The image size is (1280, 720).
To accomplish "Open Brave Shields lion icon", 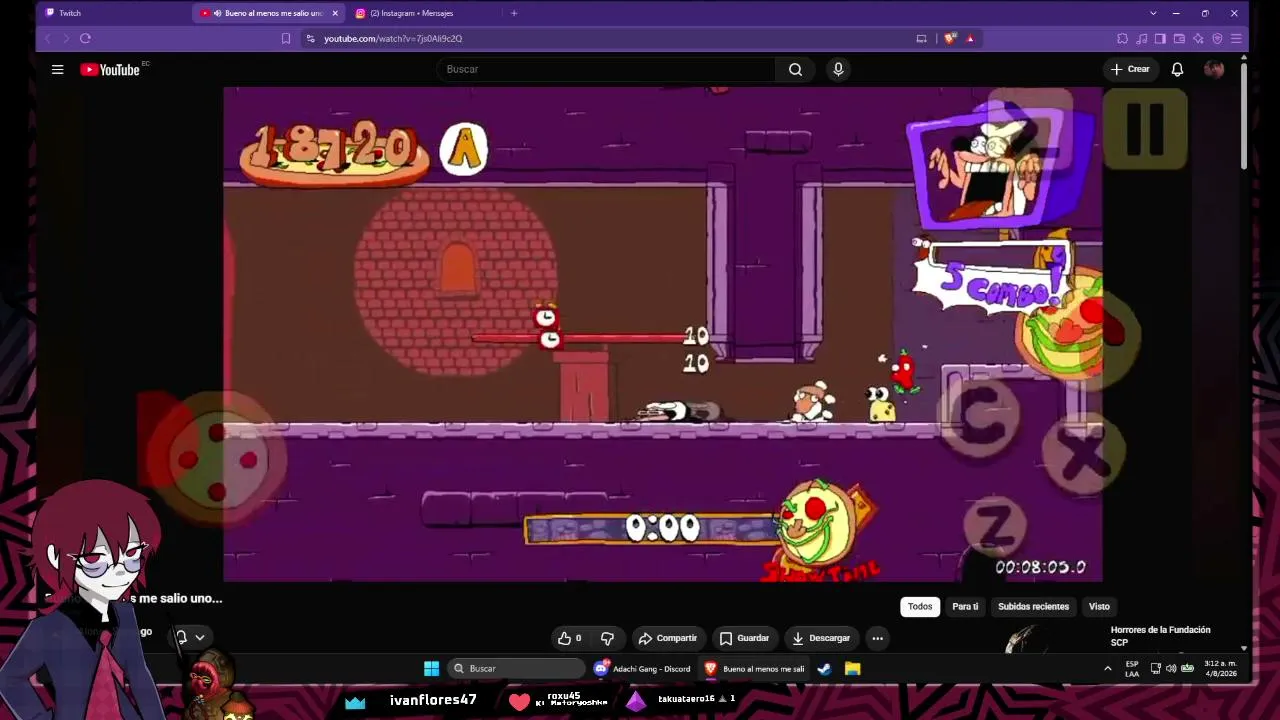I will (950, 38).
